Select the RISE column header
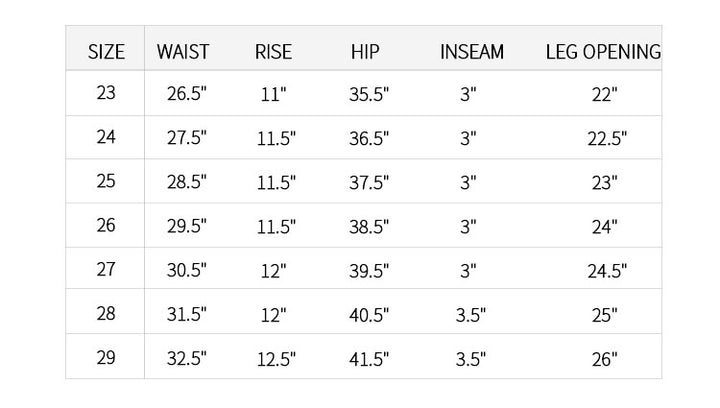 273,51
